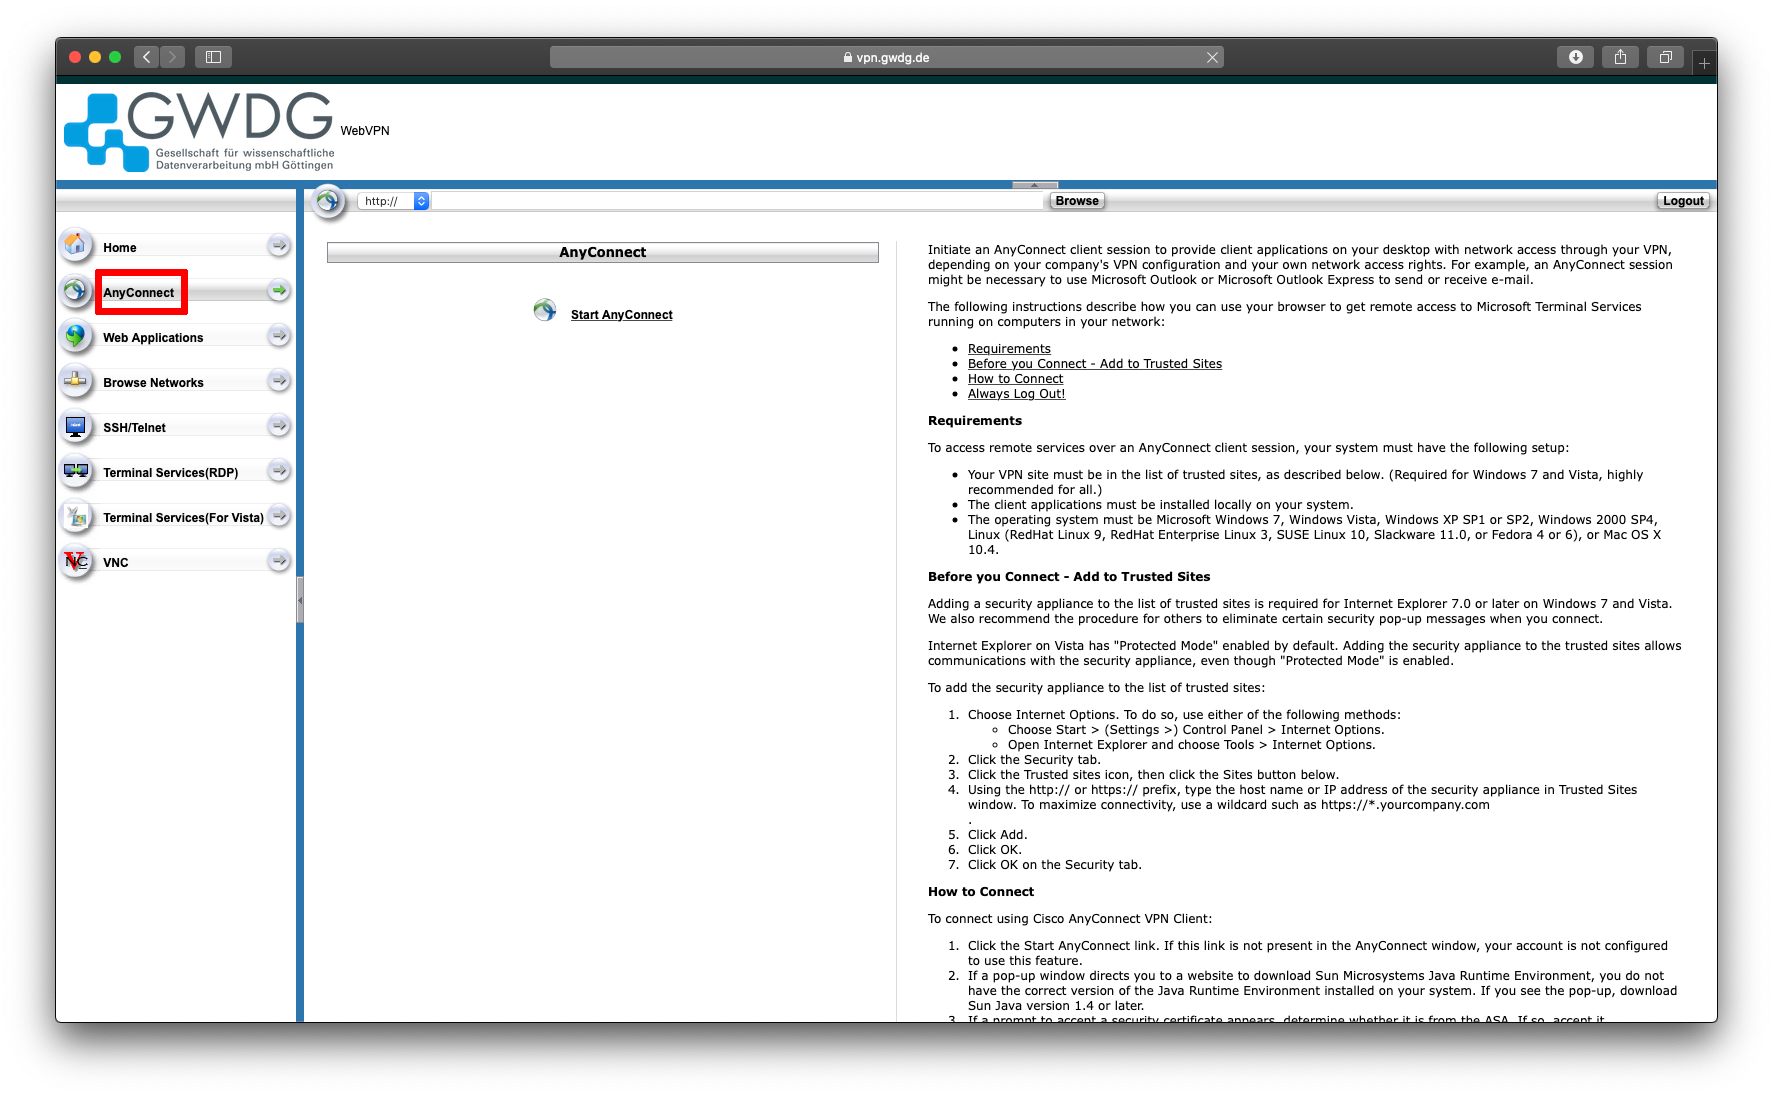Click the Terminal Services(RDP) icon
This screenshot has width=1773, height=1096.
pos(75,470)
